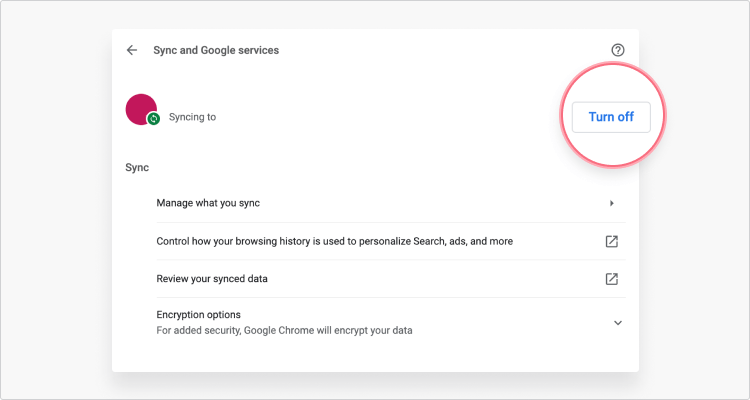The height and width of the screenshot is (400, 750).
Task: Click the magenta profile avatar
Action: 141,110
